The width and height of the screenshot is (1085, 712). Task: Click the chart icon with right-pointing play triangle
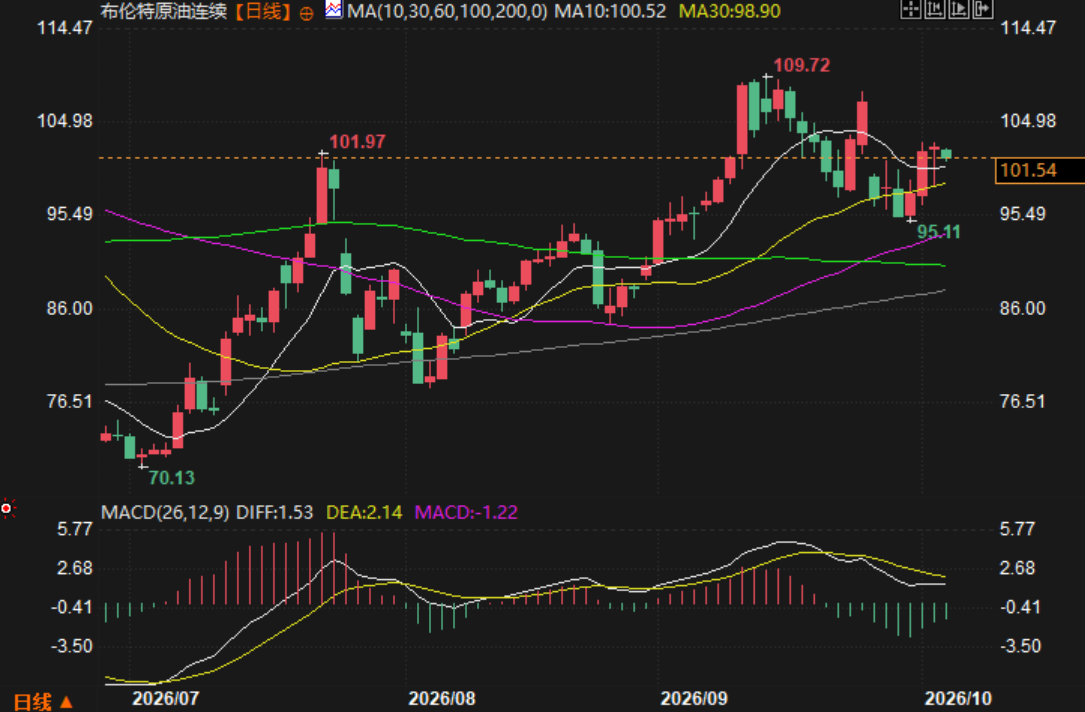[x=958, y=9]
